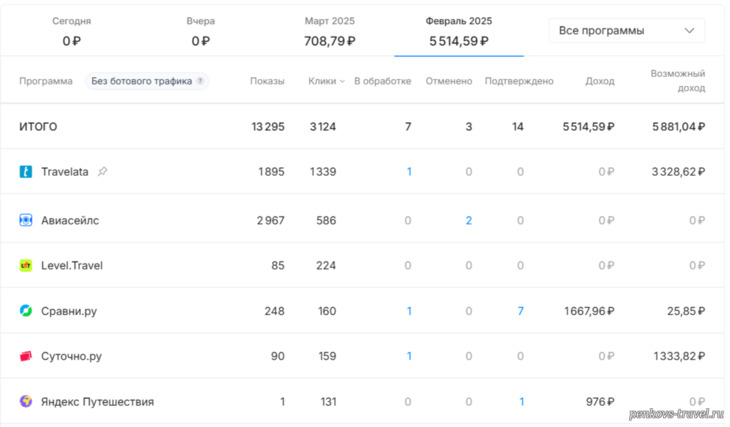Open Сравни.ру confirmed count link 7

pos(520,311)
